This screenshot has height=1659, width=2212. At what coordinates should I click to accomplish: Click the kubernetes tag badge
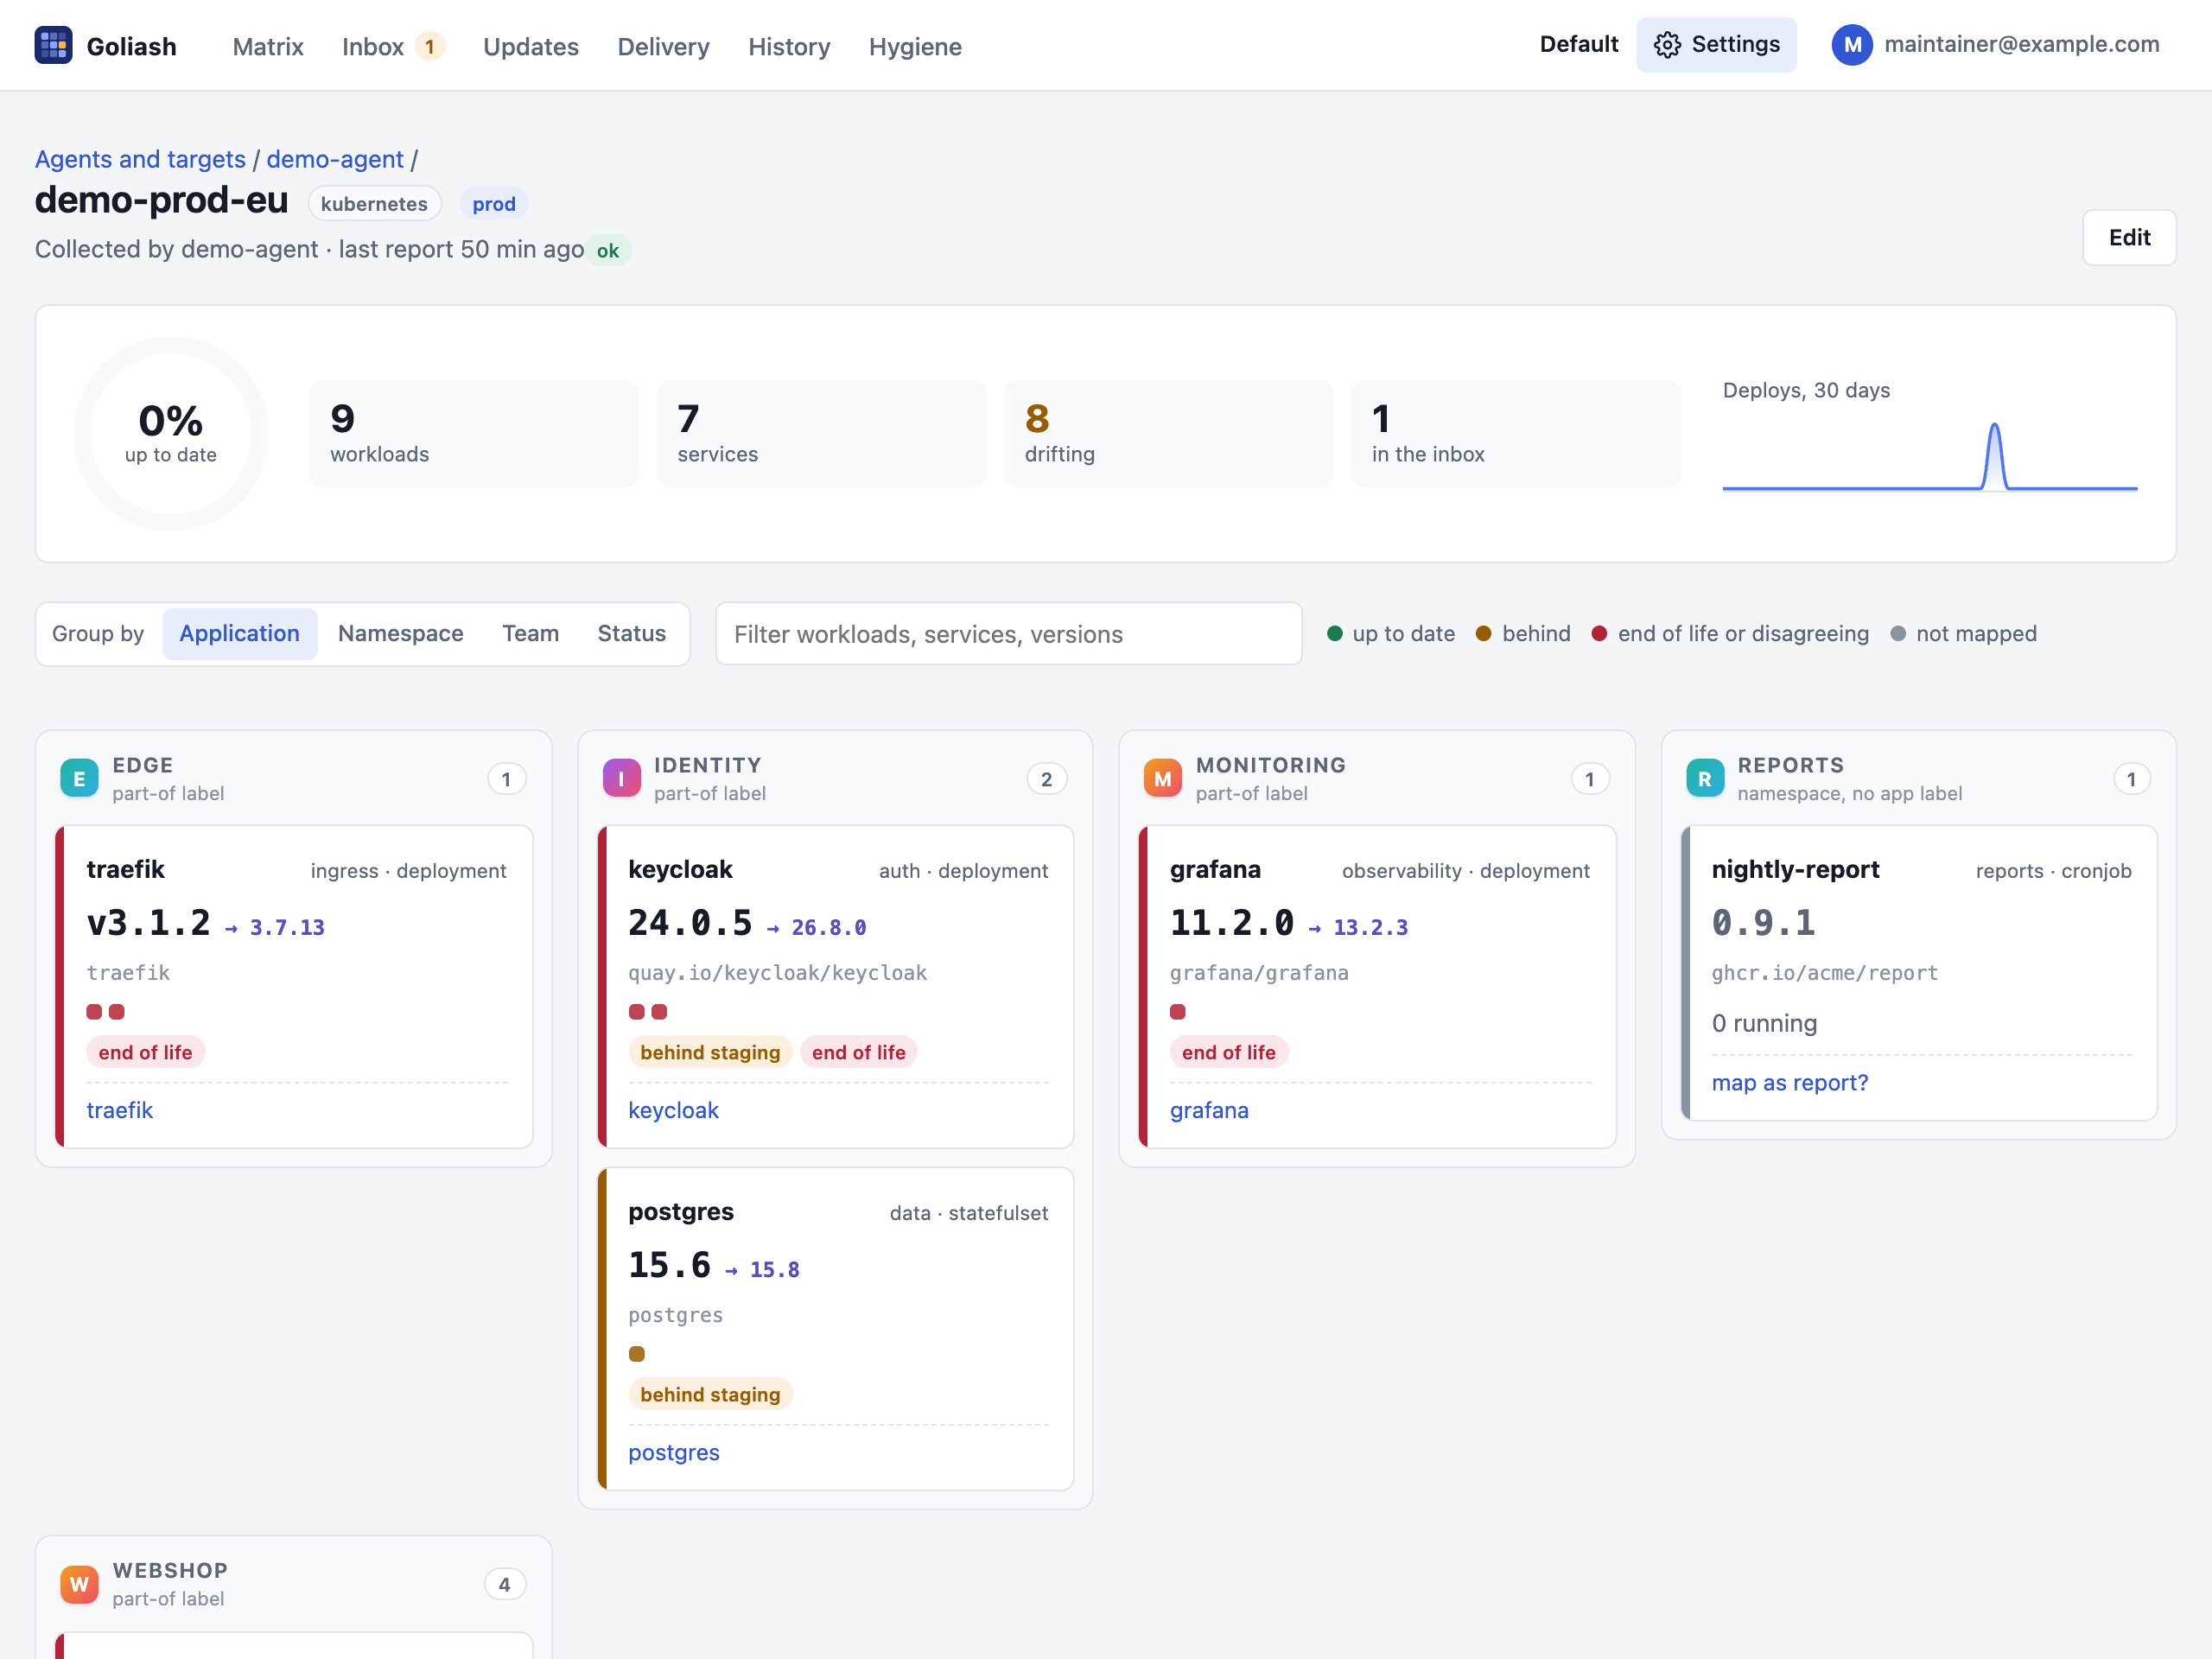pyautogui.click(x=374, y=203)
